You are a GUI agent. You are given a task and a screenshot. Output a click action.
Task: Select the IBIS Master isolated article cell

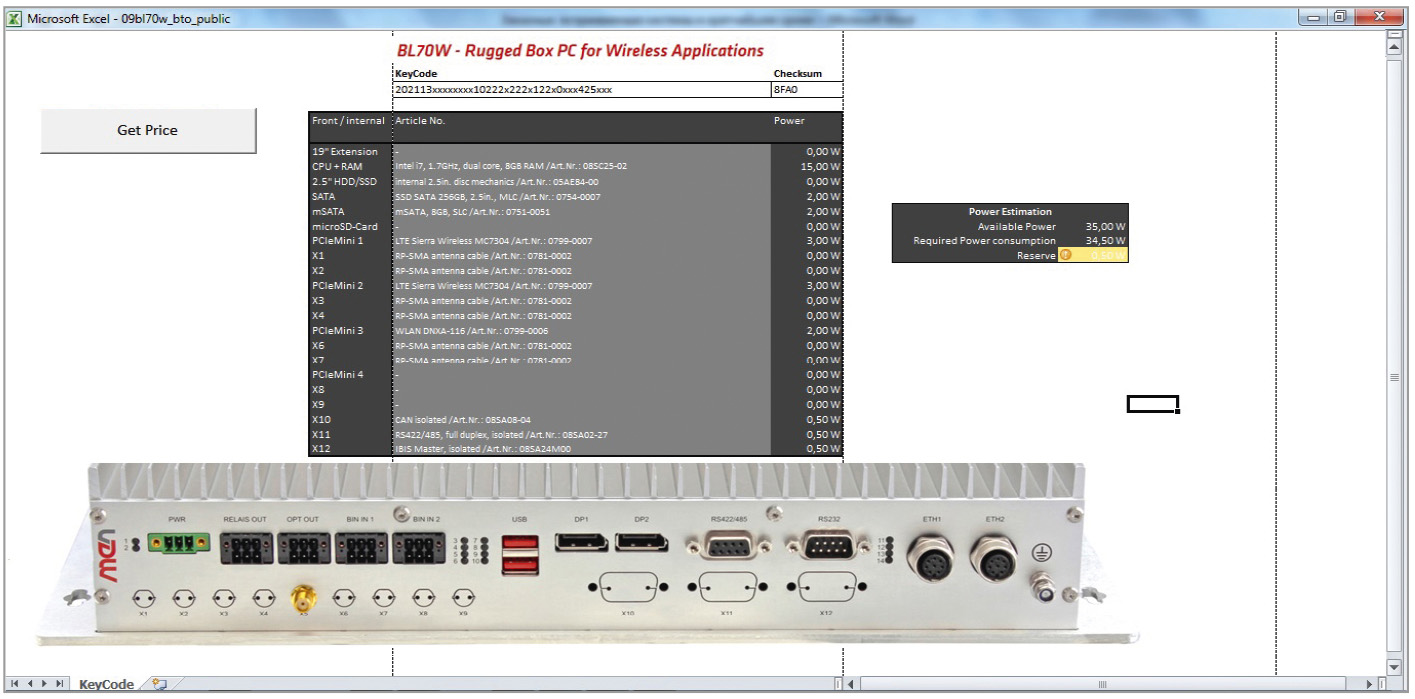tap(581, 449)
